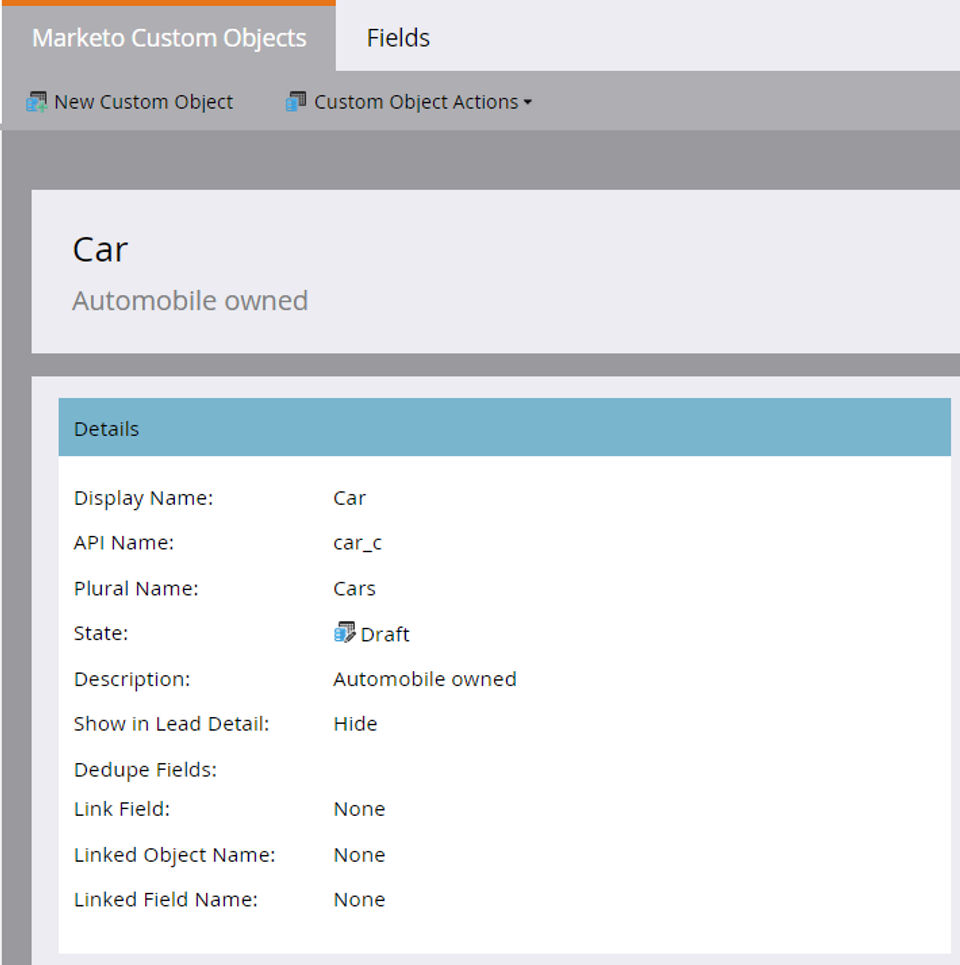This screenshot has width=960, height=965.
Task: Click the Draft state icon
Action: pyautogui.click(x=345, y=633)
